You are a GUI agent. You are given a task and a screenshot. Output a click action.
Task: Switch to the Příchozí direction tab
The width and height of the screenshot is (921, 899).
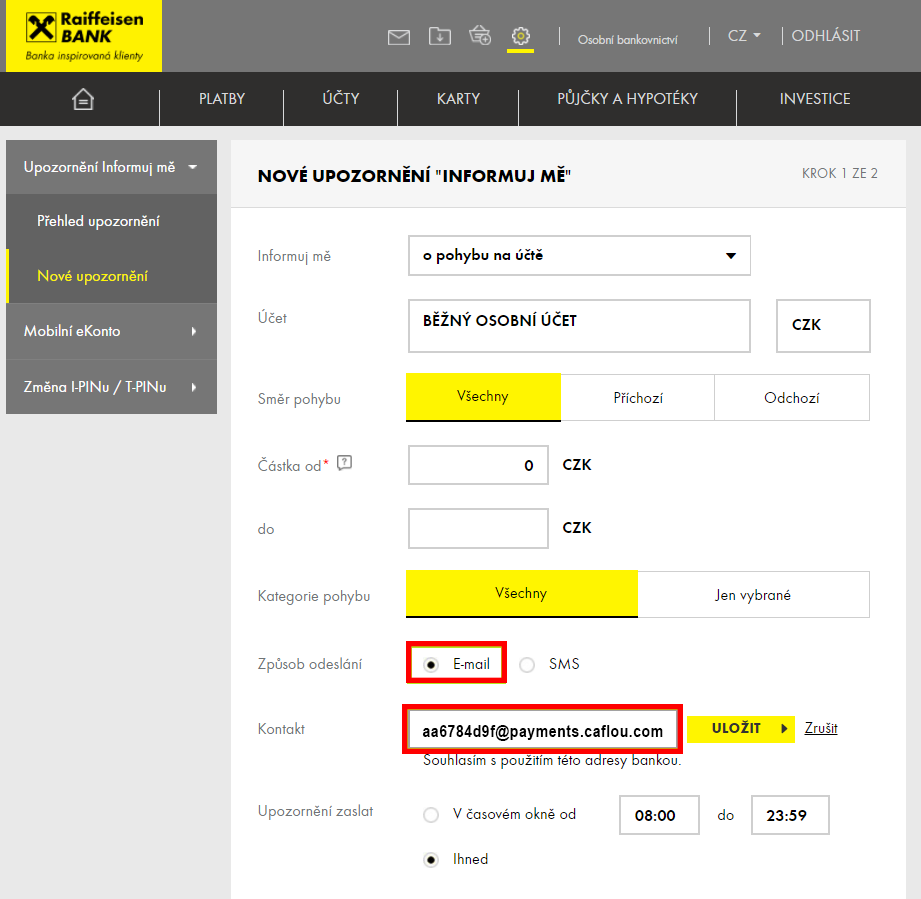click(638, 398)
